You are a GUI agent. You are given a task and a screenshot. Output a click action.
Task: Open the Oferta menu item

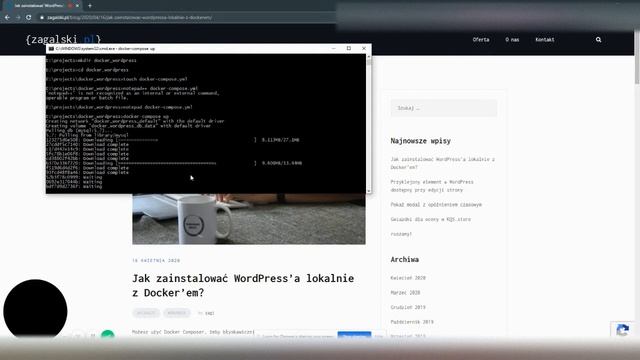tap(481, 40)
